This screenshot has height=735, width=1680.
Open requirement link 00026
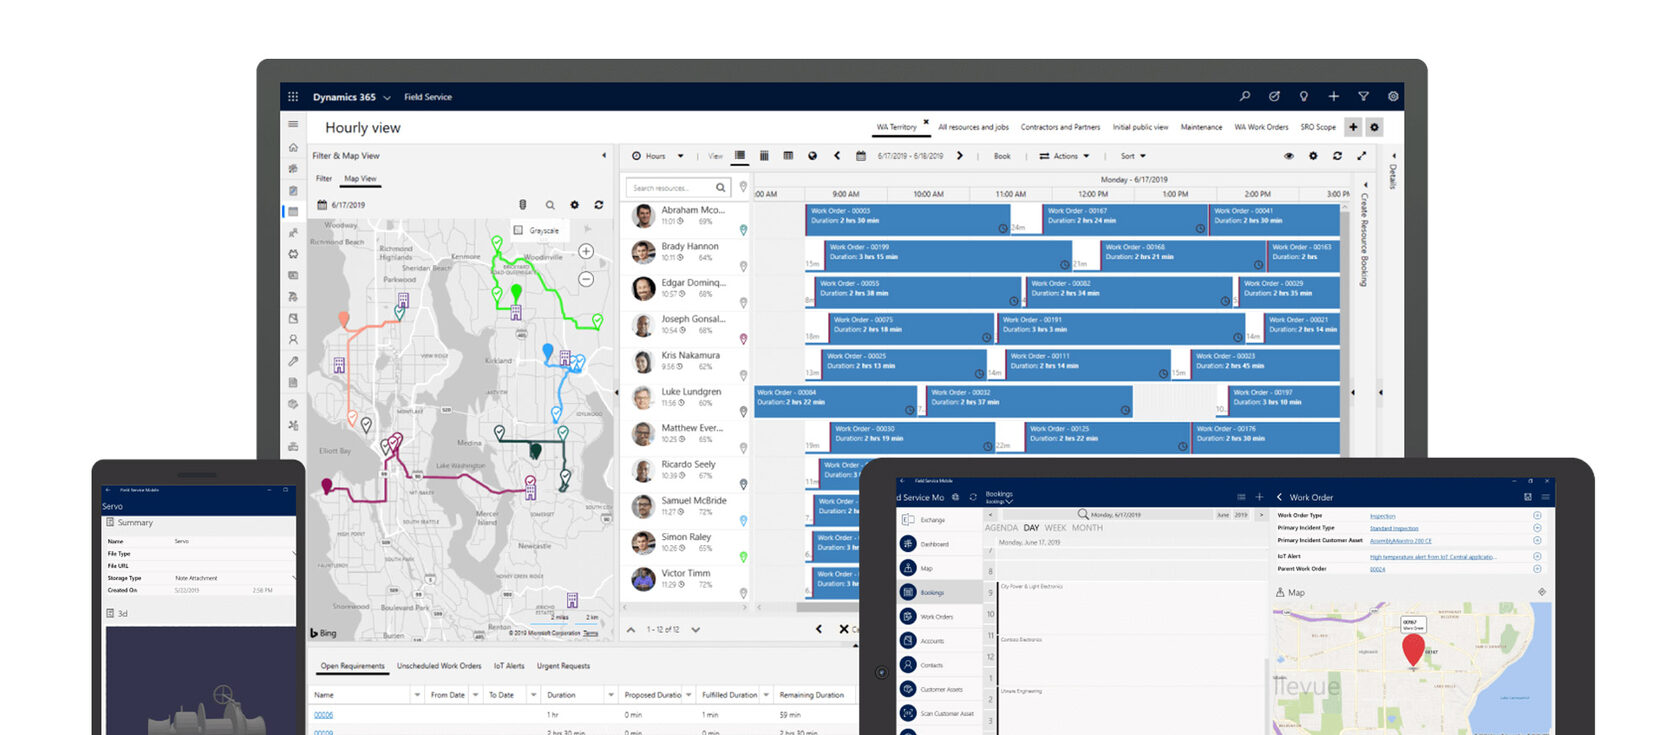(323, 715)
